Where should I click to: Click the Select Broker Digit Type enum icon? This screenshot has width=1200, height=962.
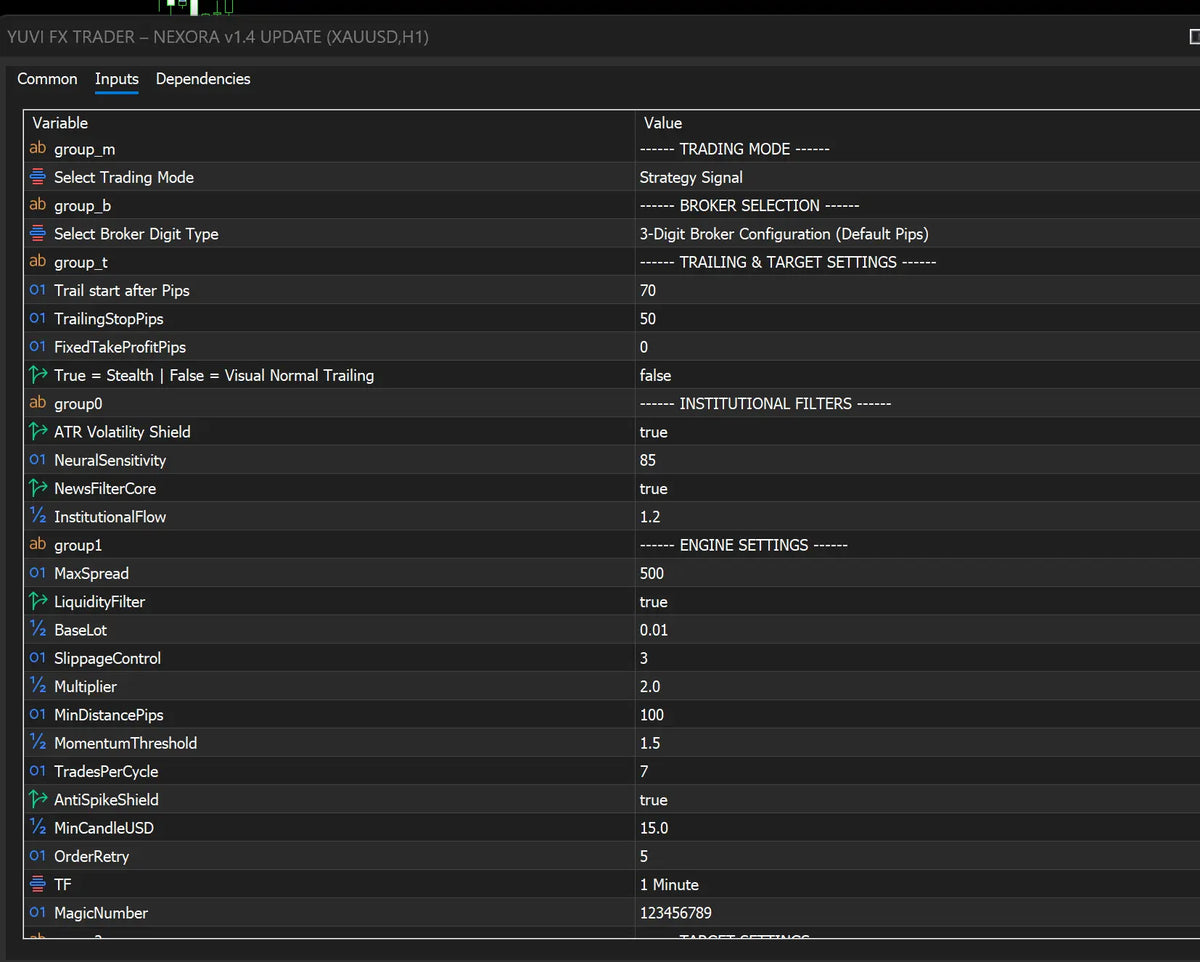pos(38,233)
